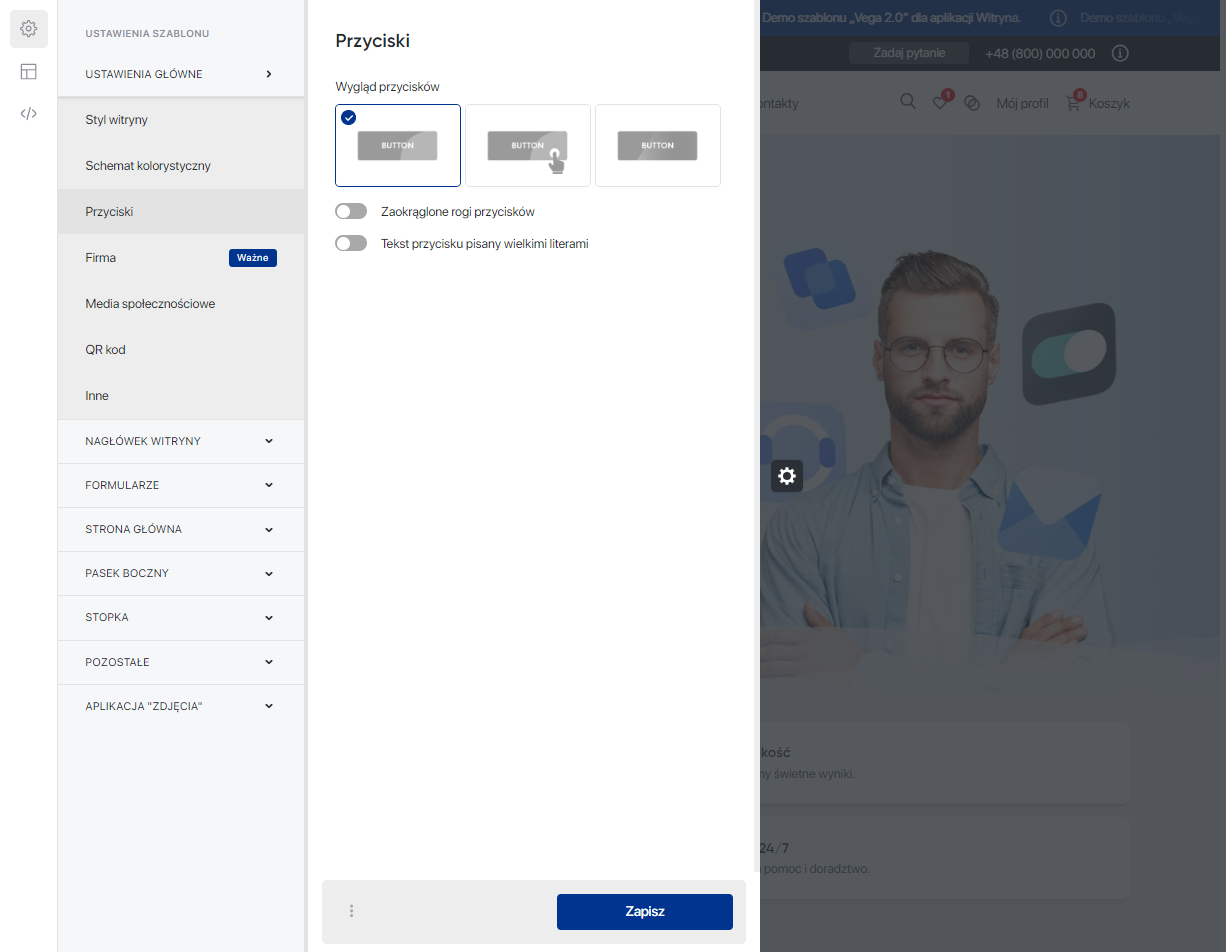Viewport: 1226px width, 952px height.
Task: Open Schemat kolorystyczny settings
Action: [148, 166]
